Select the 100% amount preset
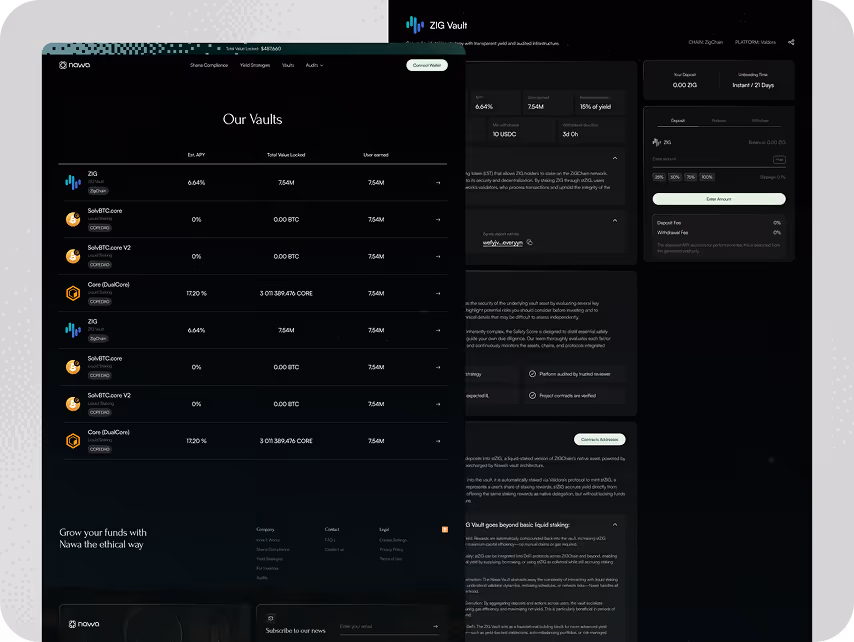The height and width of the screenshot is (642, 854). [707, 178]
